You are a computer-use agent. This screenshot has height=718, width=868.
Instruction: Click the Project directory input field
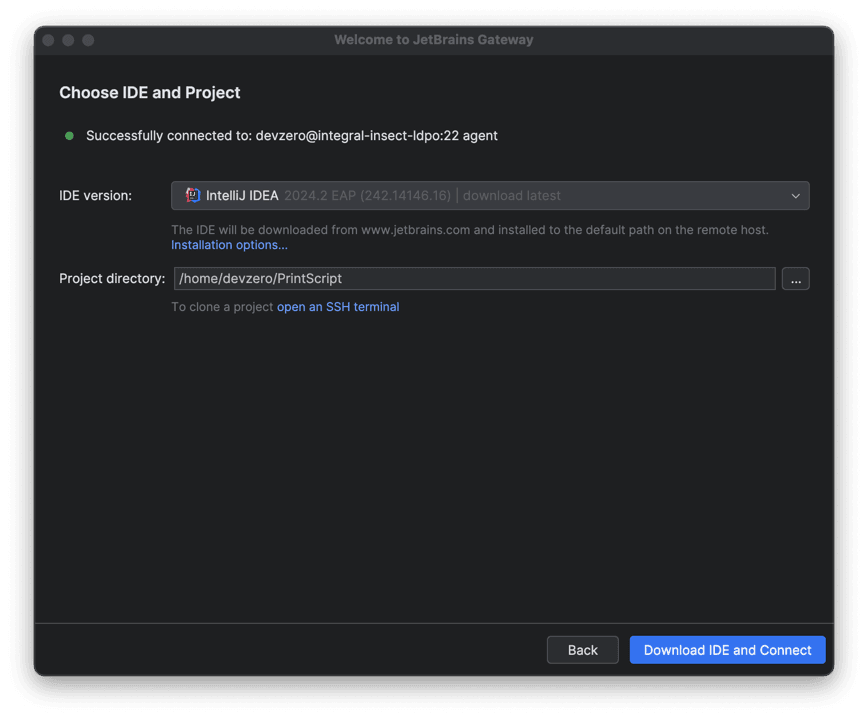pyautogui.click(x=474, y=278)
